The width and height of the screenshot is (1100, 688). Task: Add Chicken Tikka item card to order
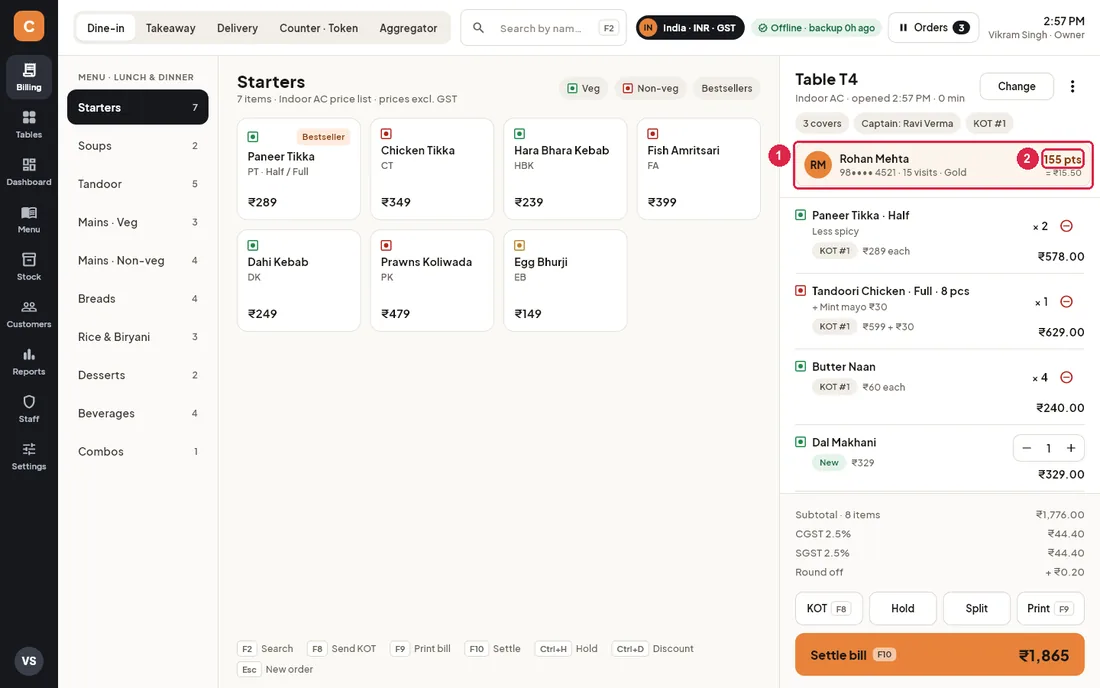click(432, 169)
